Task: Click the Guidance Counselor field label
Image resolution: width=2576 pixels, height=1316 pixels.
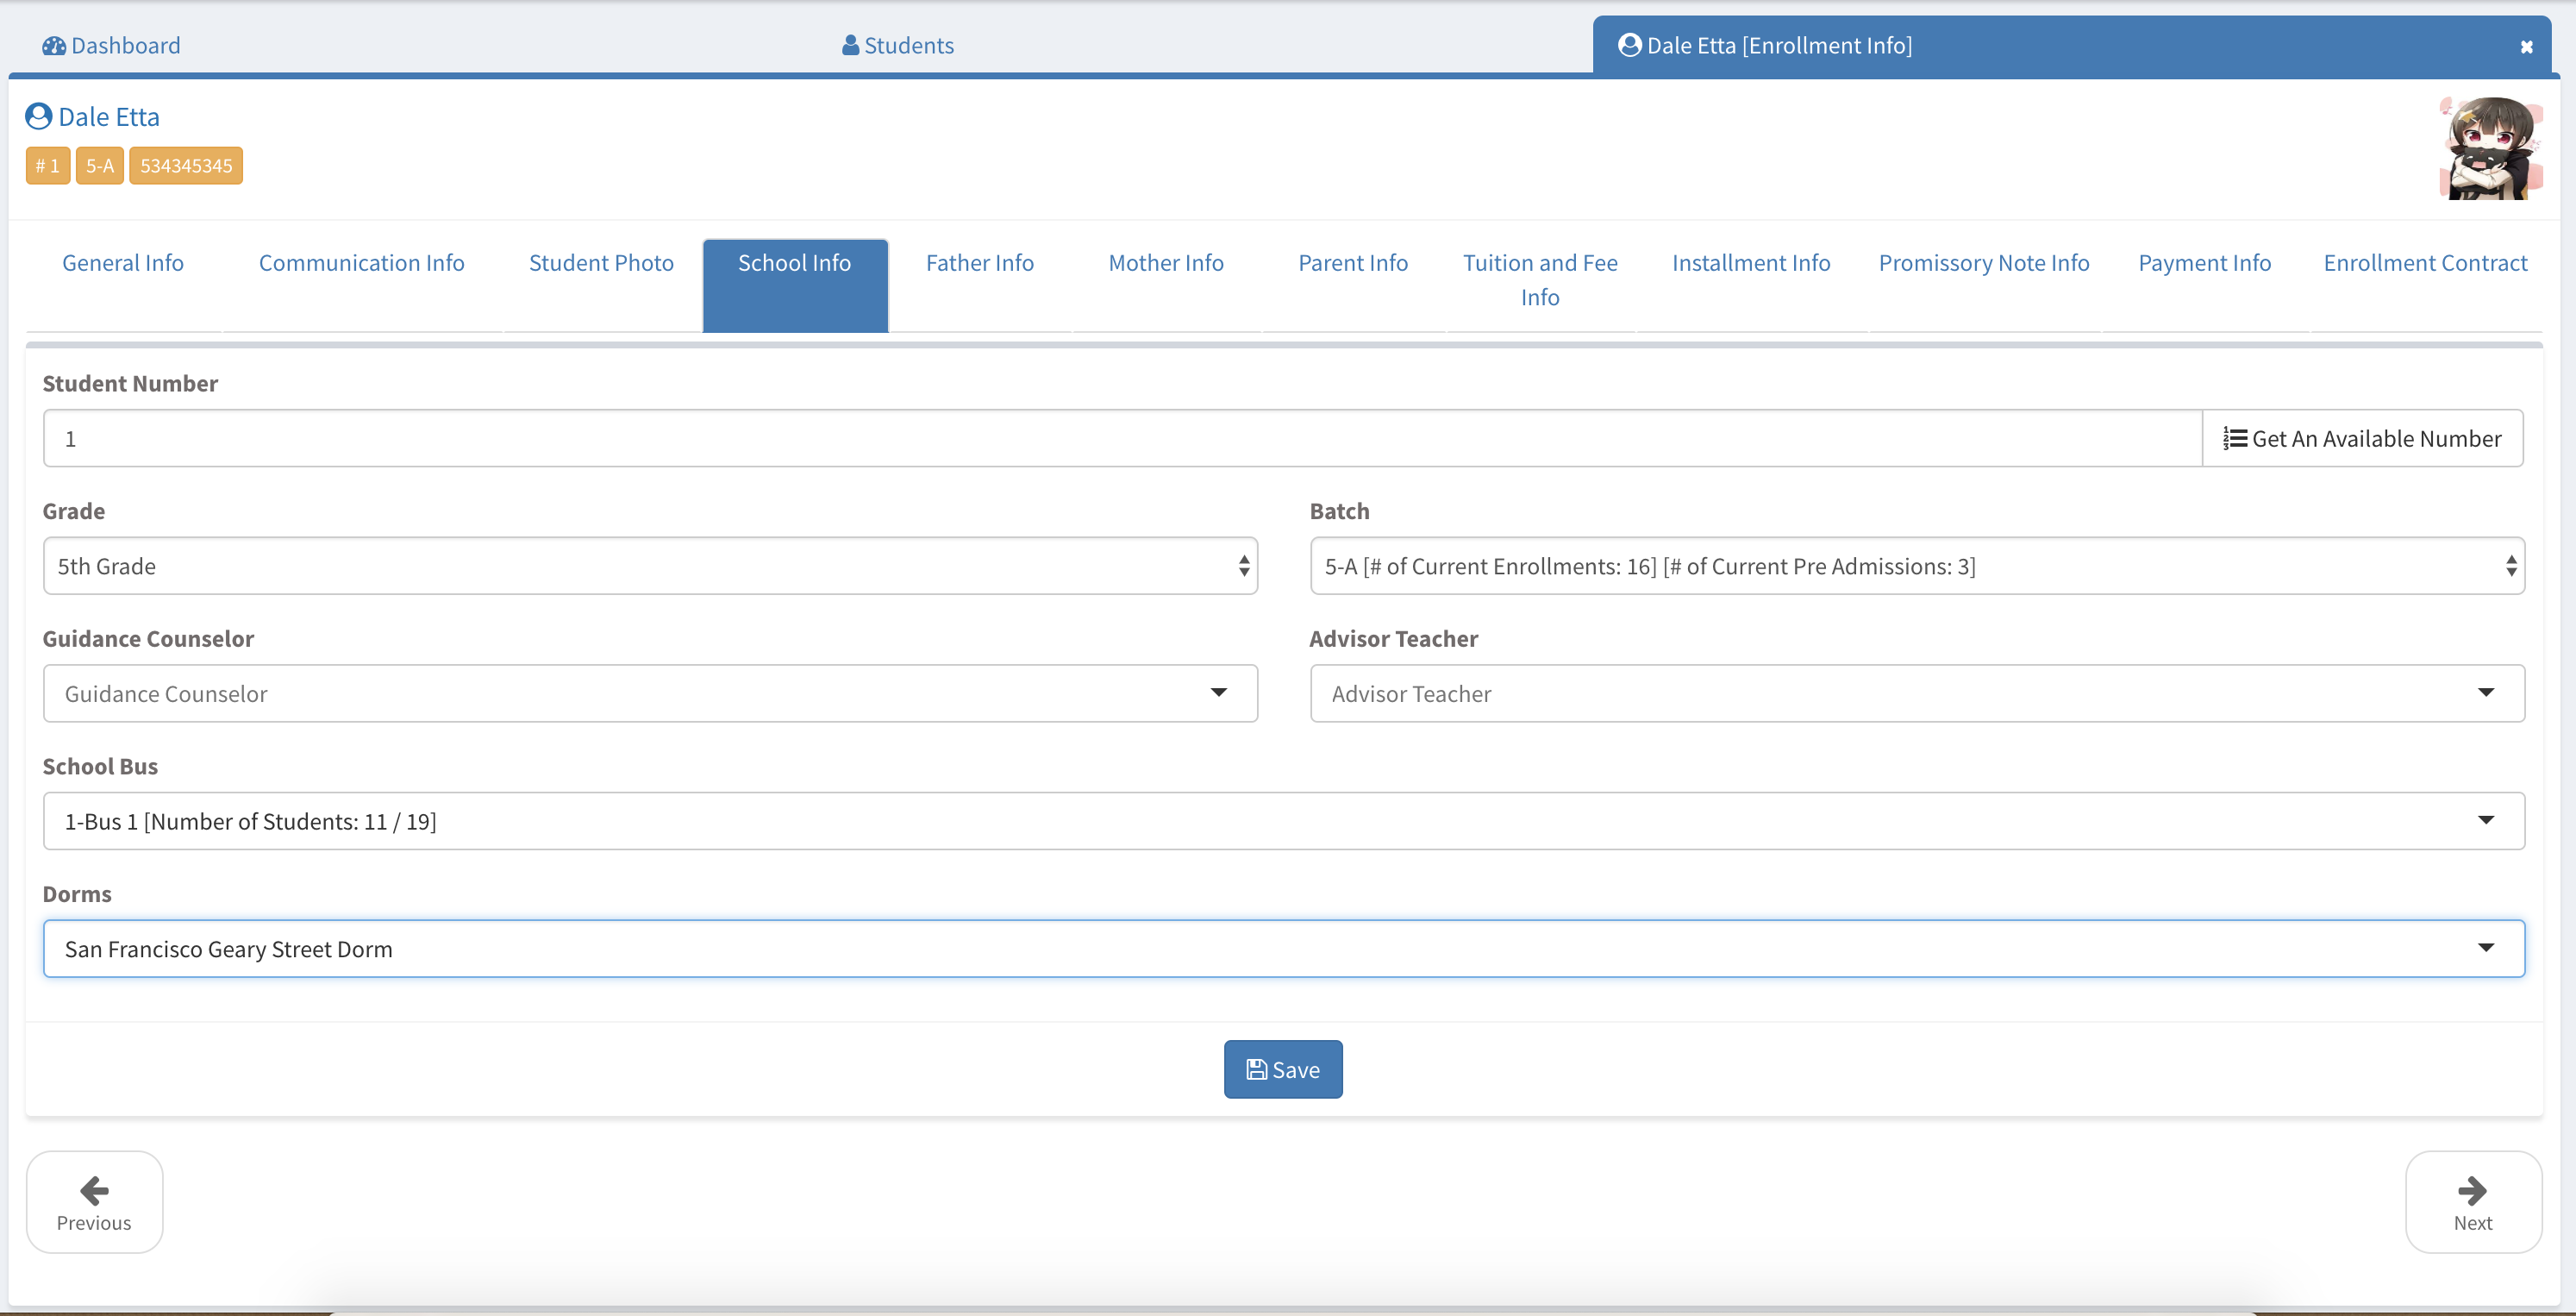Action: tap(148, 638)
